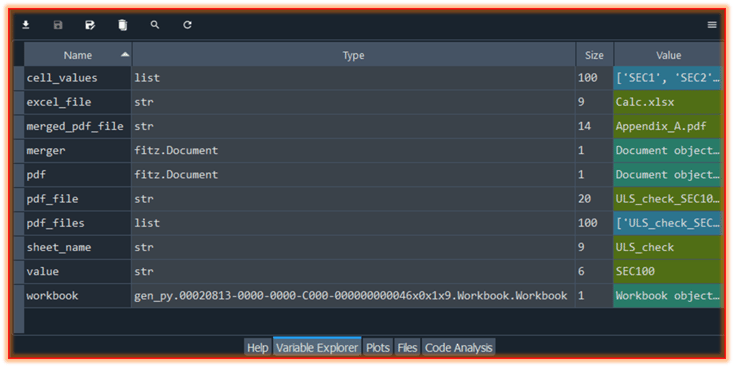Sort by the Value column header
This screenshot has height=367, width=734.
668,55
